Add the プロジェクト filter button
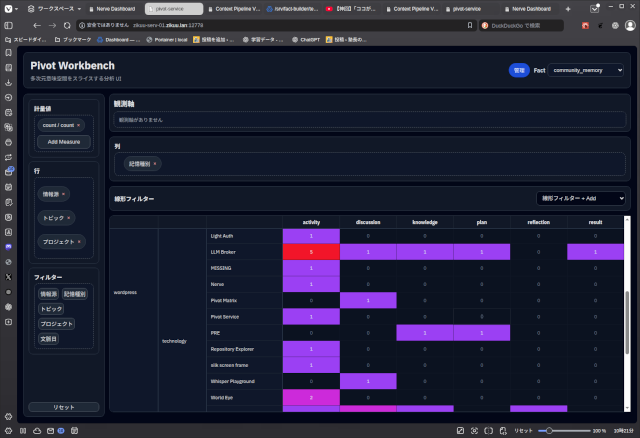 pyautogui.click(x=56, y=324)
